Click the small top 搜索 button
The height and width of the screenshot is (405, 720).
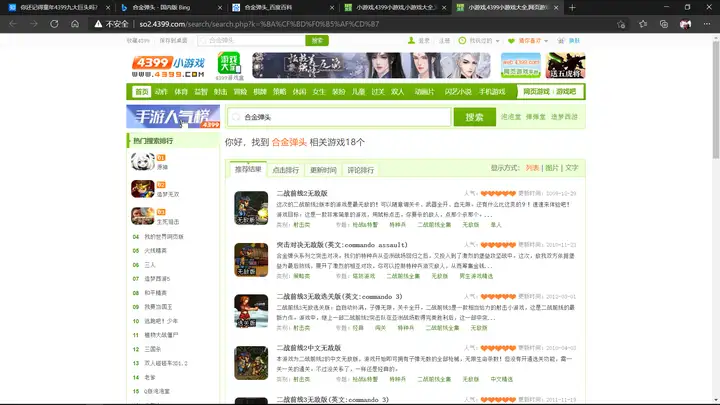pos(317,40)
